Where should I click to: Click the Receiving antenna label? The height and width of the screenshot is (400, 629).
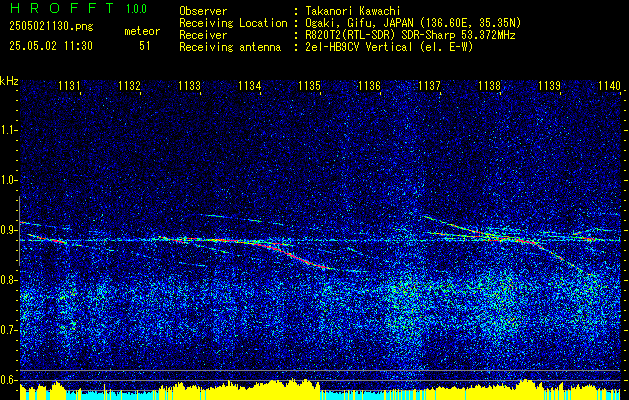point(230,47)
